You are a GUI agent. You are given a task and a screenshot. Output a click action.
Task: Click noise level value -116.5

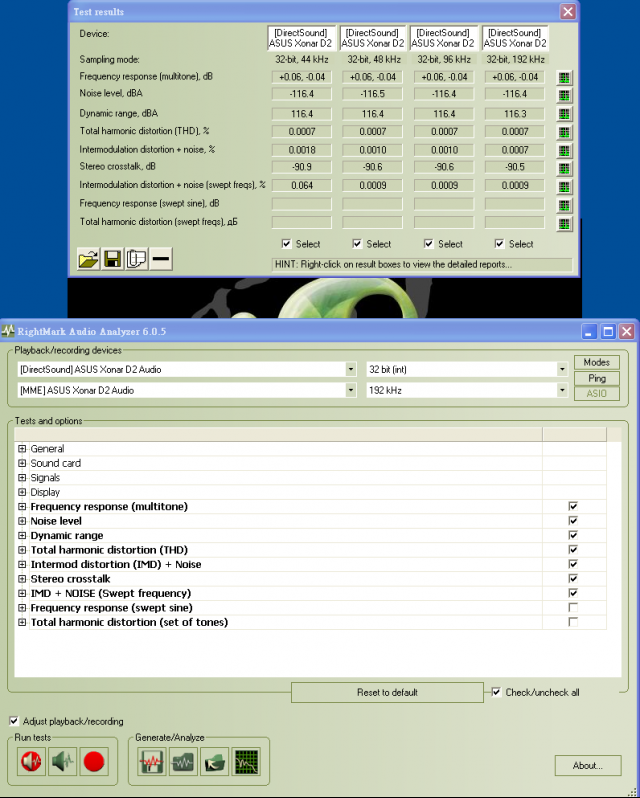[372, 94]
